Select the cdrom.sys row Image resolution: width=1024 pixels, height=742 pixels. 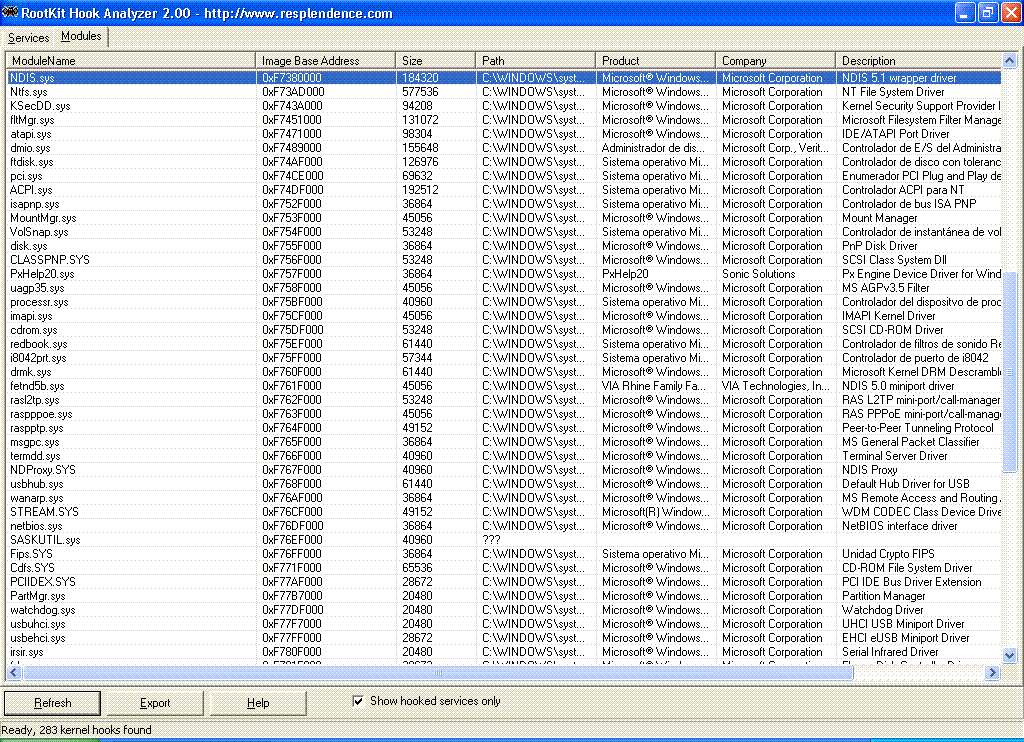point(504,331)
